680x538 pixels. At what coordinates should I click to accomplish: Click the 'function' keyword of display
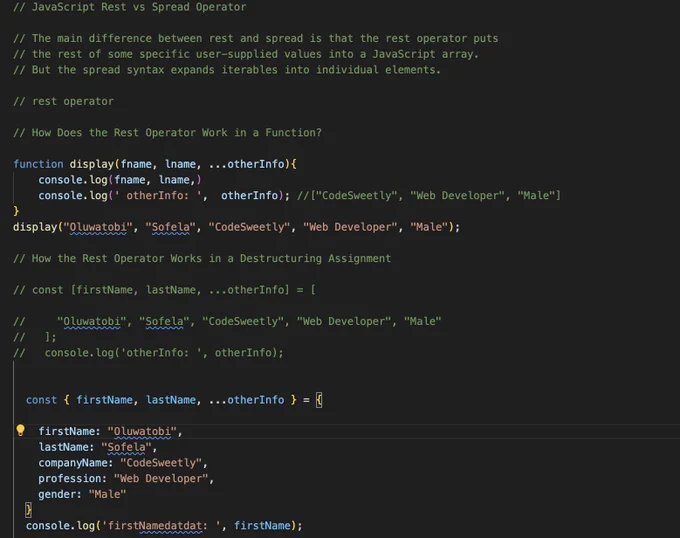(38, 164)
